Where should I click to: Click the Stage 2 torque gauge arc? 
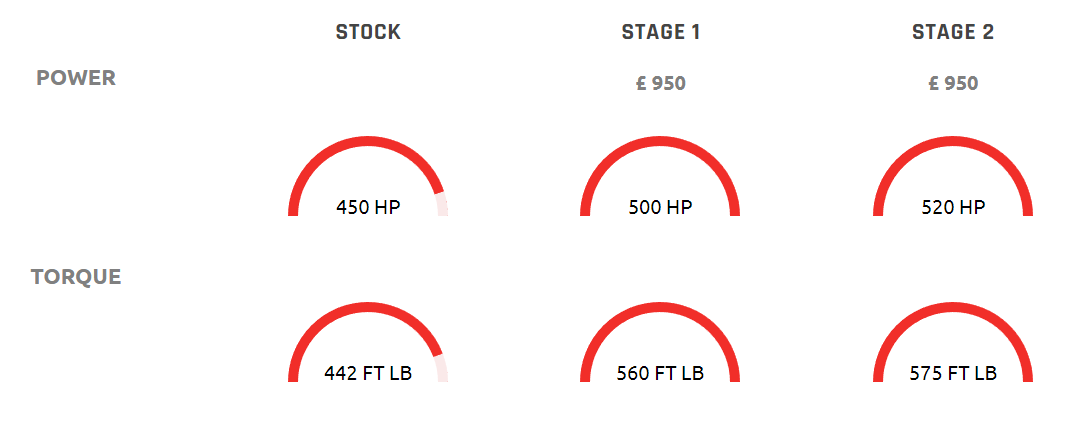click(x=953, y=307)
